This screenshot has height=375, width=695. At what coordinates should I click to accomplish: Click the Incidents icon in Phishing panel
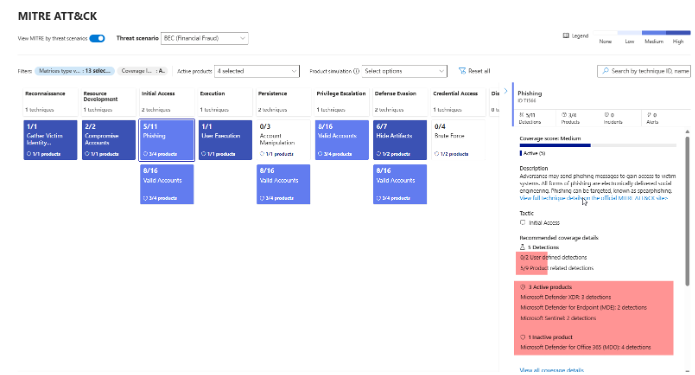(x=606, y=115)
